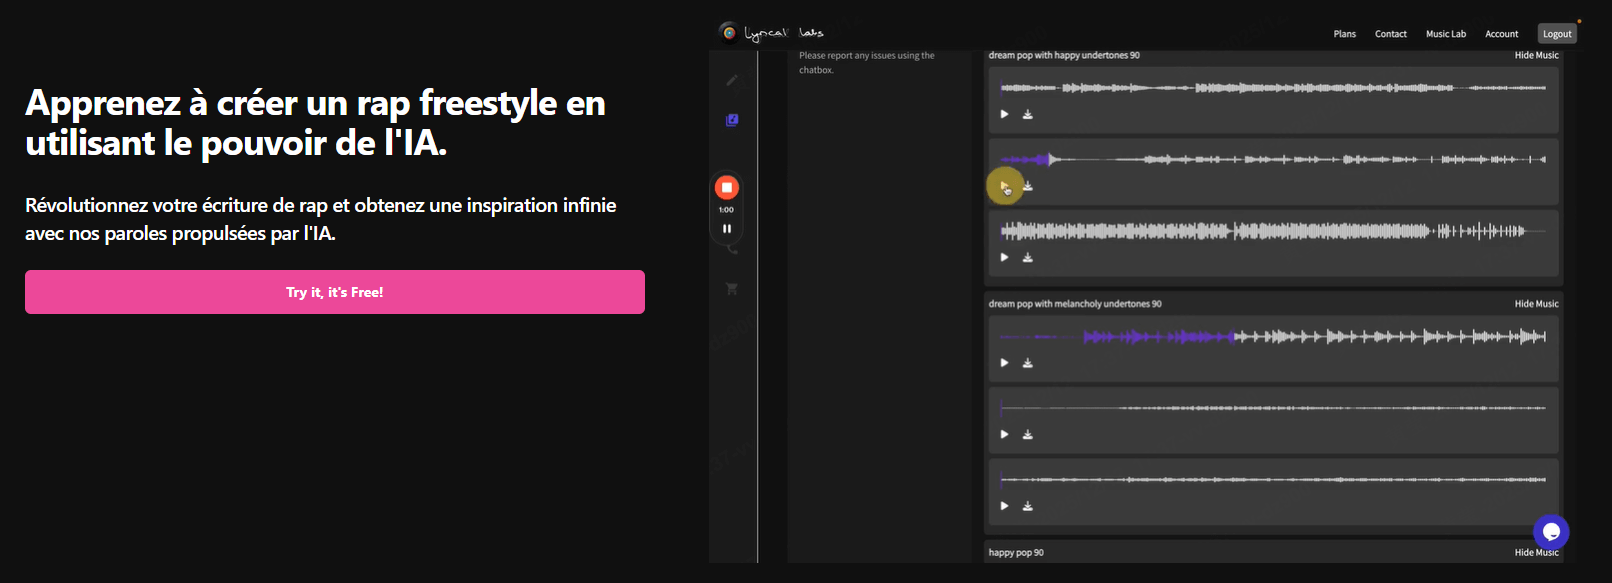Click the 'dream pop with happy undertones 90' title
This screenshot has width=1612, height=583.
click(x=1064, y=55)
